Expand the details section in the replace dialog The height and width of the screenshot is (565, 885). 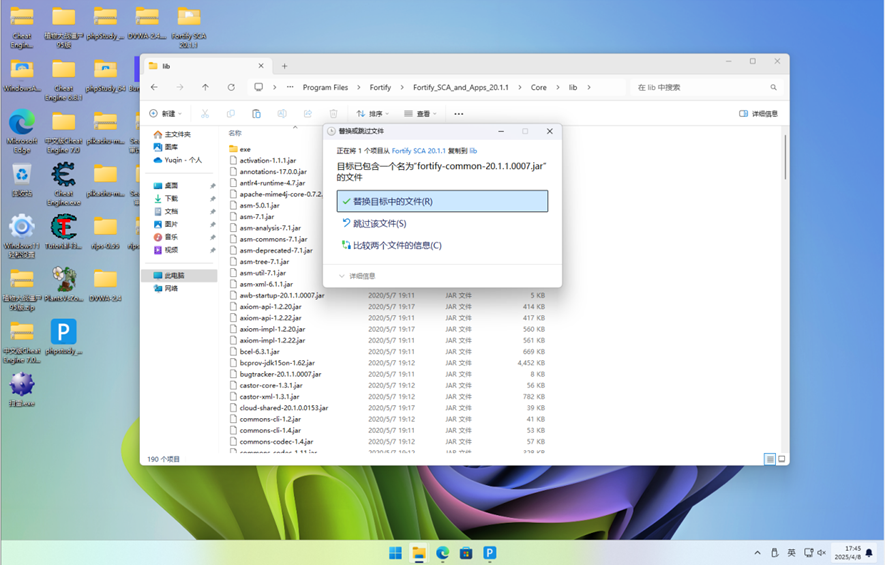point(357,276)
